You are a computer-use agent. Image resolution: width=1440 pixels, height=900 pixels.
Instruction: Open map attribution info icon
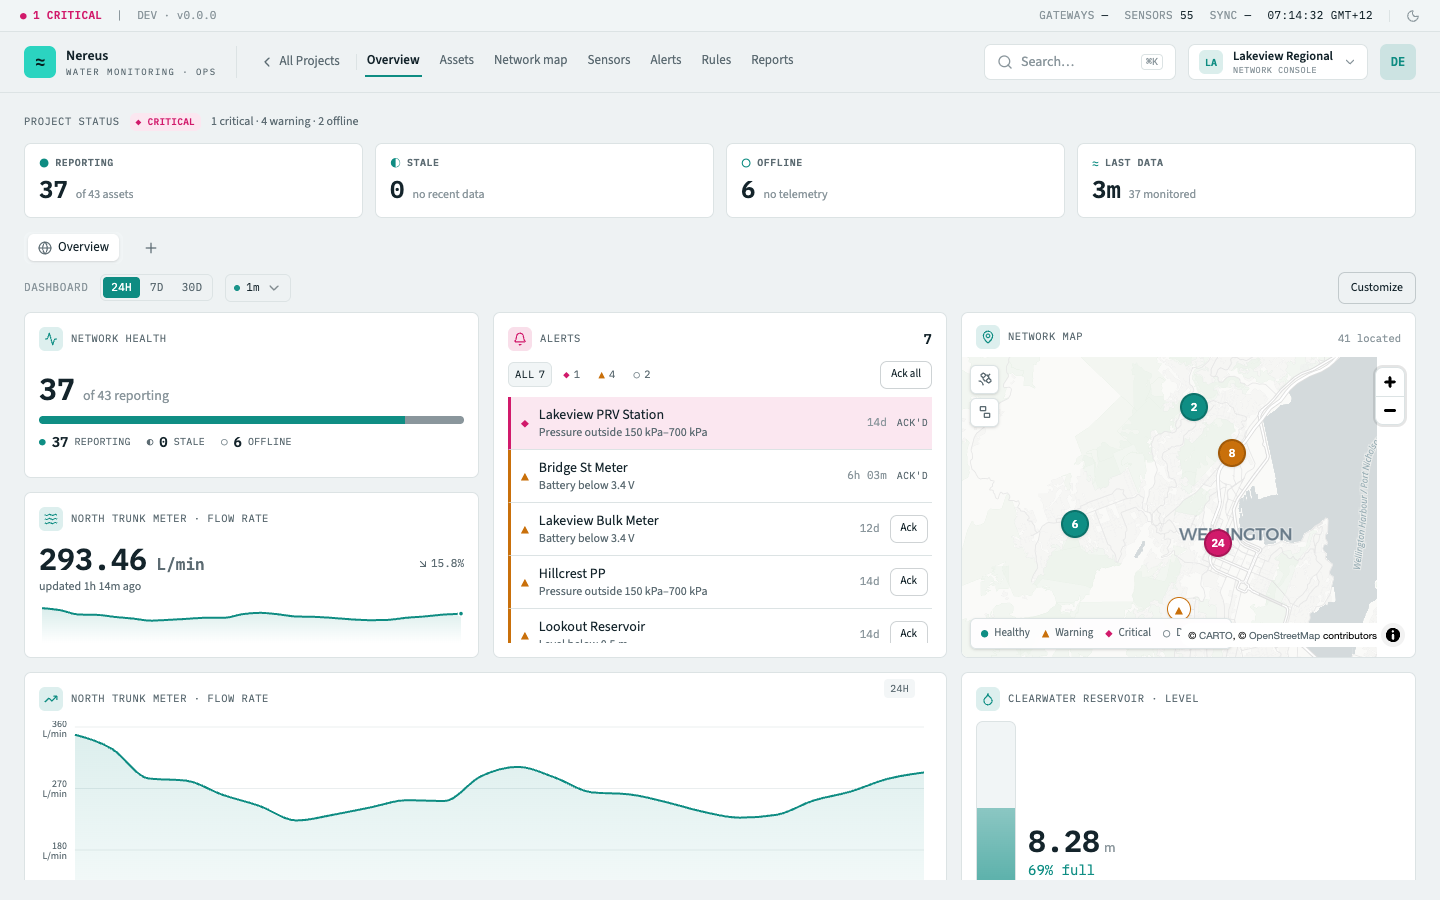tap(1393, 635)
